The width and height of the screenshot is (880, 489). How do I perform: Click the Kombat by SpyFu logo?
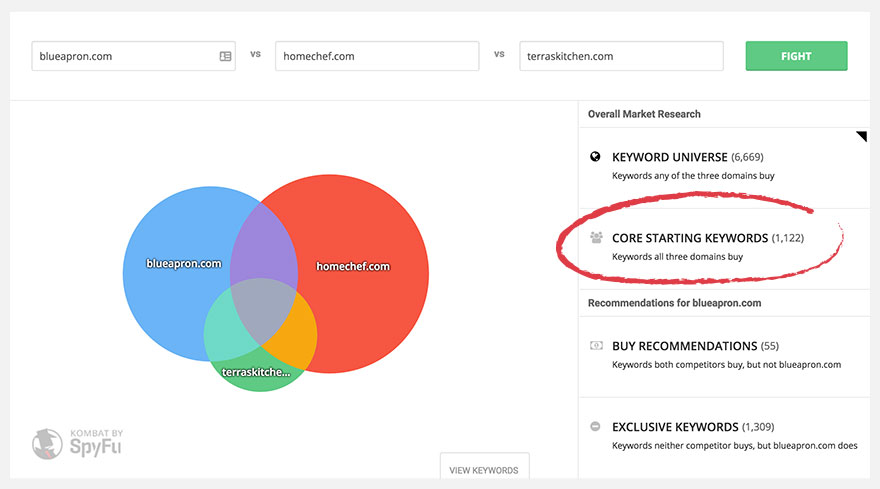pyautogui.click(x=77, y=444)
